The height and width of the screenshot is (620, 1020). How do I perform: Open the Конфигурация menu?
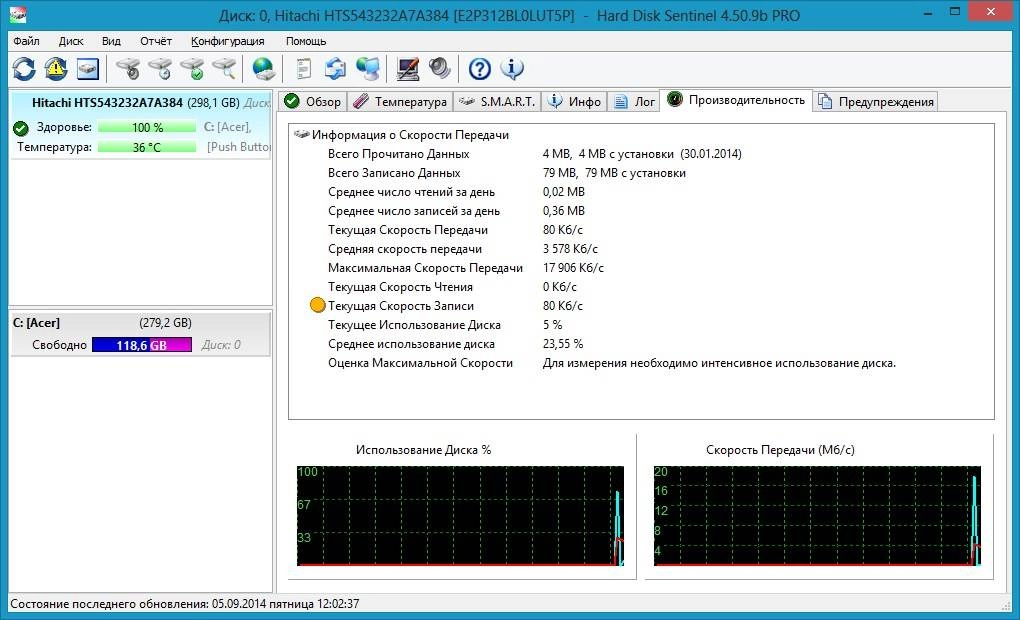227,41
